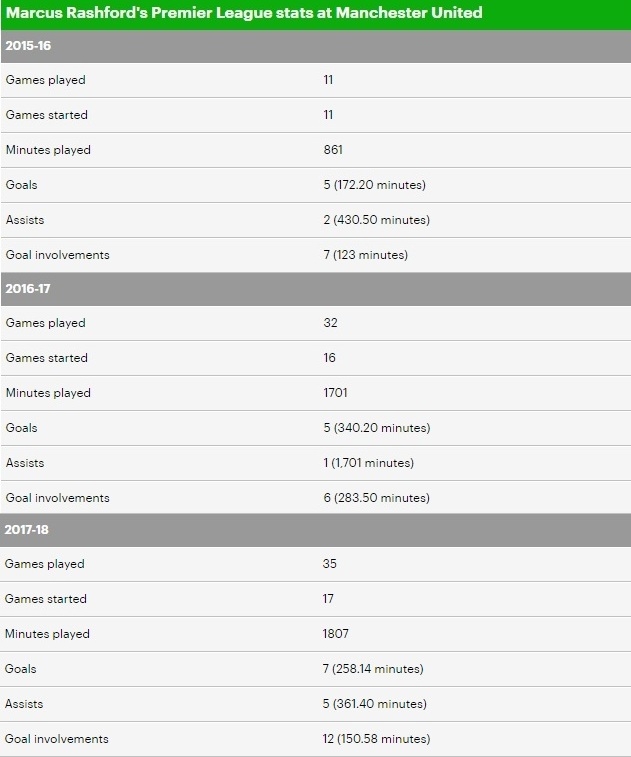This screenshot has width=631, height=757.
Task: Select the '2 (430.50 minutes)' assists cell
Action: pos(376,220)
